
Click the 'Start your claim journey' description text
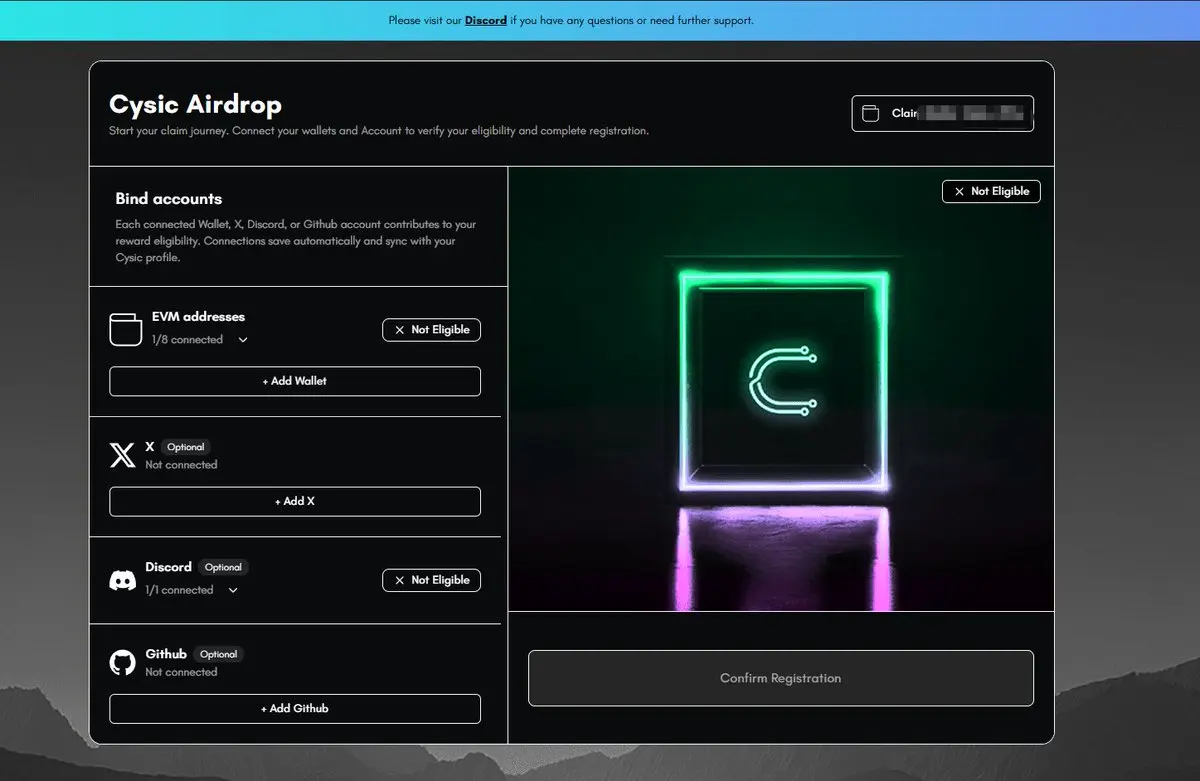(379, 131)
